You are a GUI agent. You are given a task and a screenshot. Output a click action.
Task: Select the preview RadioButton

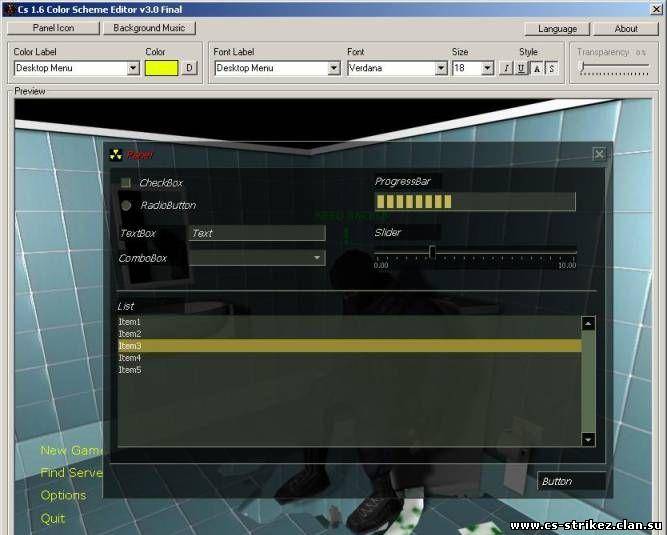pos(126,205)
